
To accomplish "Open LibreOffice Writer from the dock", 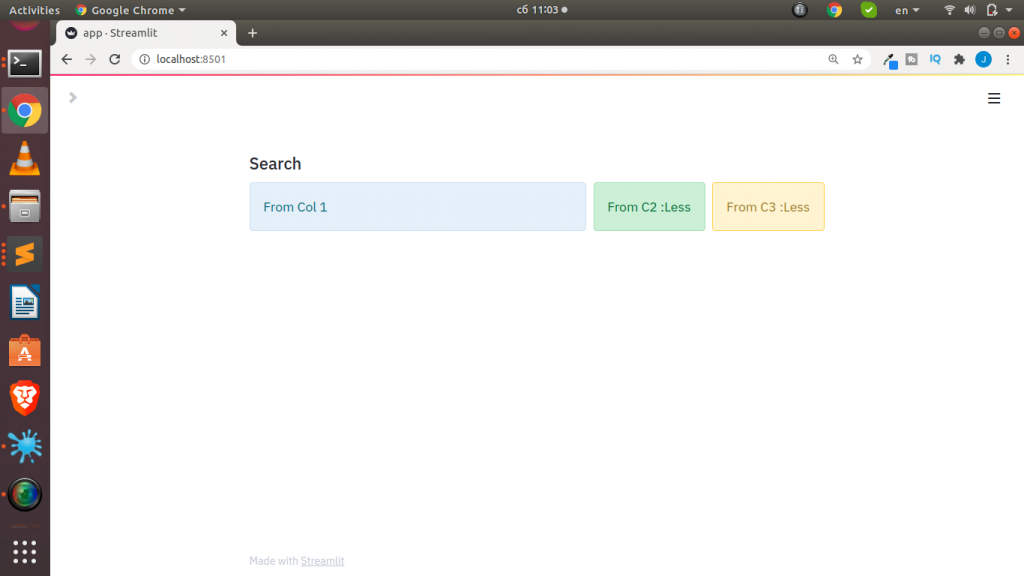I will (x=25, y=302).
